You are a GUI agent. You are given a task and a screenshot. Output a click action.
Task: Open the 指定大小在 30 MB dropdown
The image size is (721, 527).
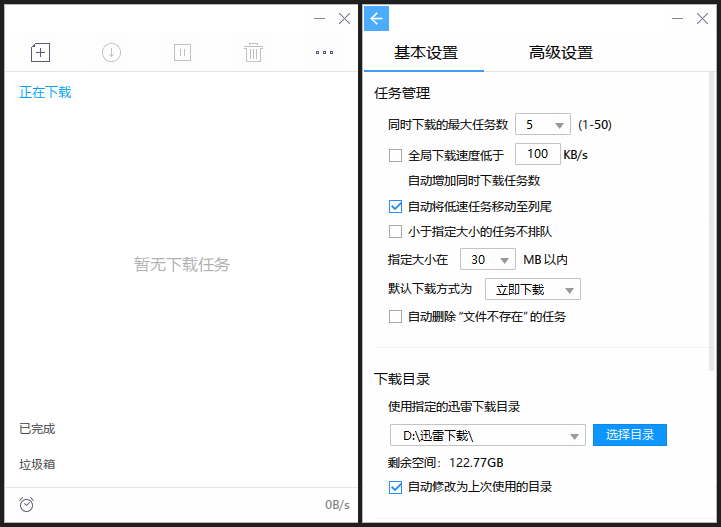click(x=487, y=259)
